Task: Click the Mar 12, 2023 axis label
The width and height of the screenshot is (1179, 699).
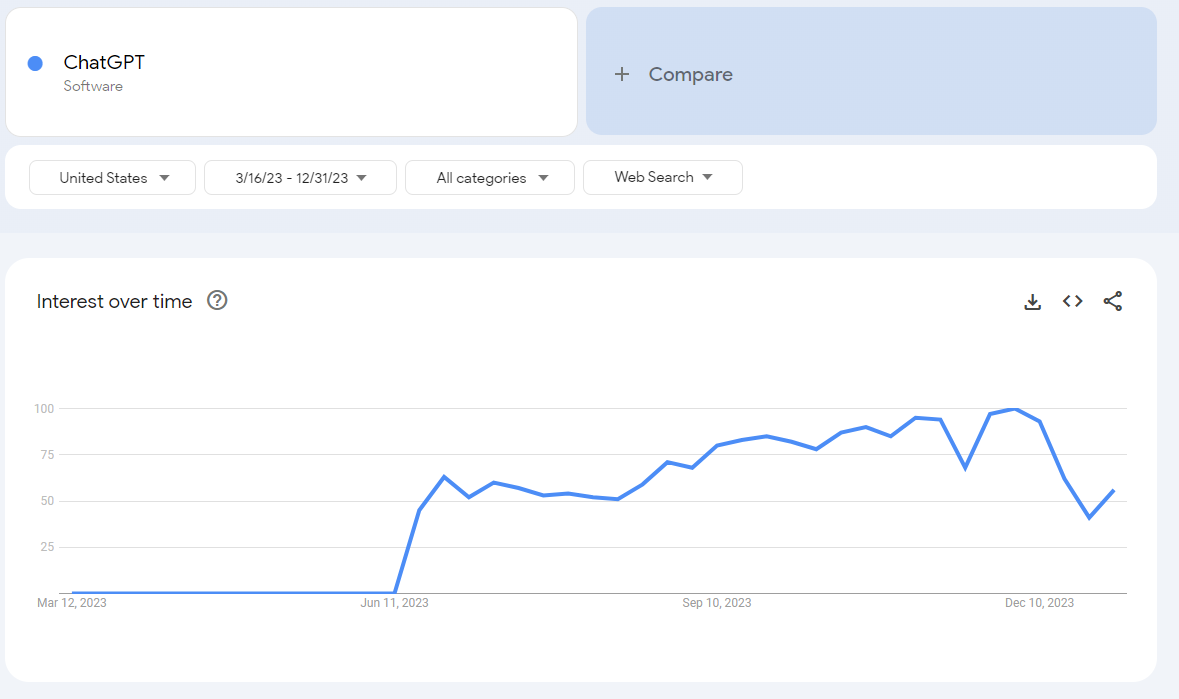Action: [72, 603]
